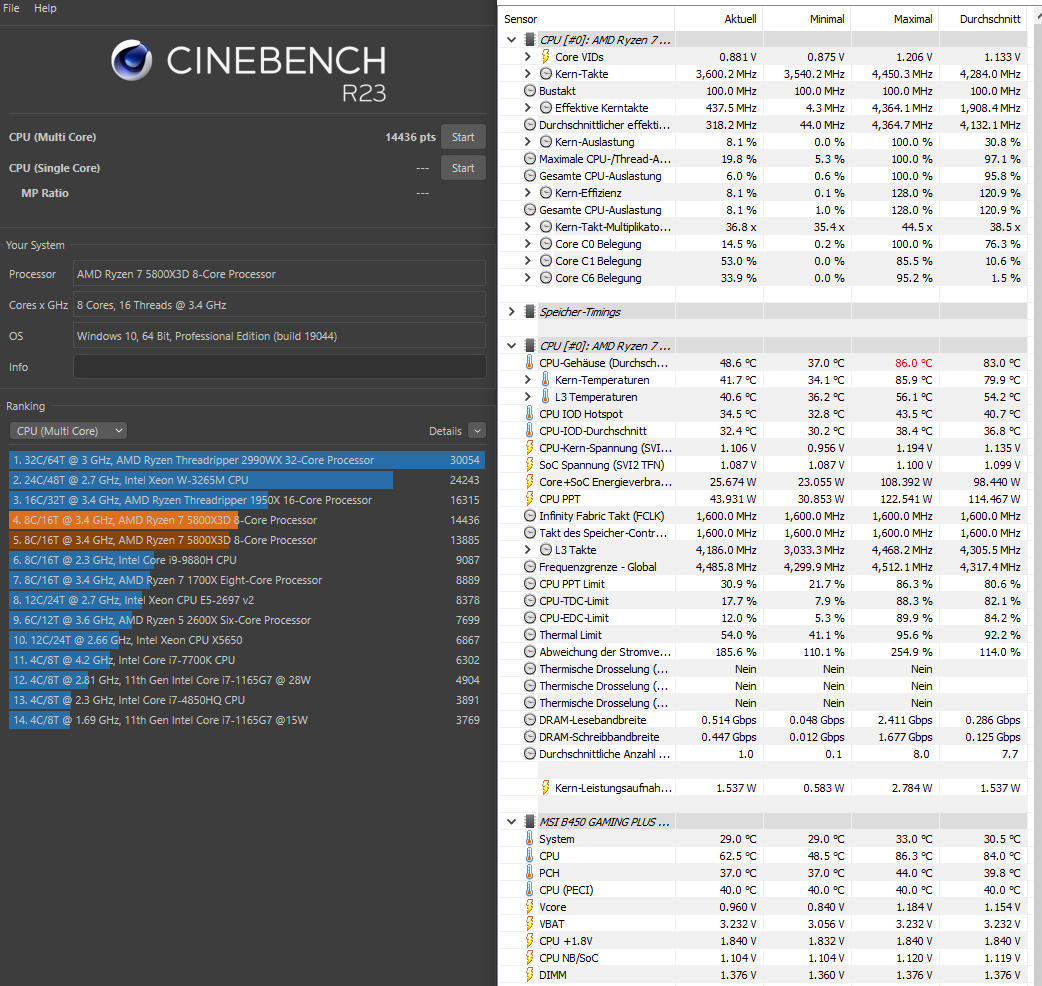Expand the L3 Takte row
1042x986 pixels.
click(x=528, y=549)
